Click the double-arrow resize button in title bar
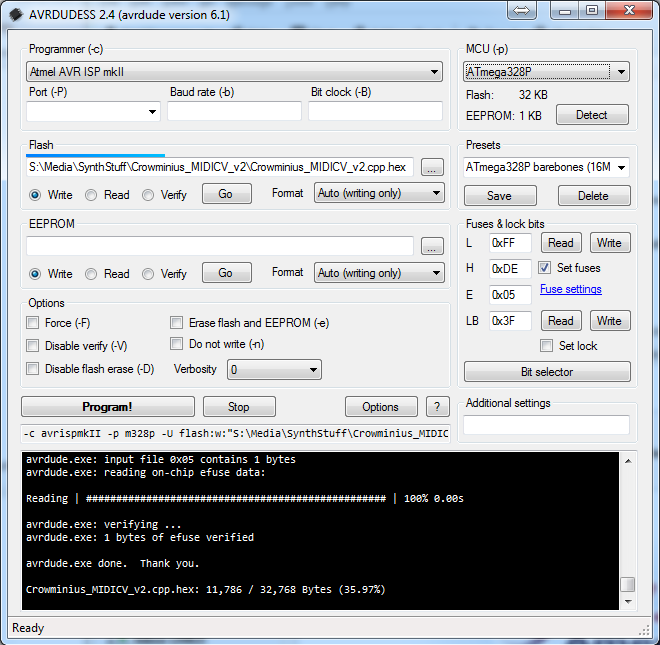The image size is (660, 645). (x=522, y=10)
